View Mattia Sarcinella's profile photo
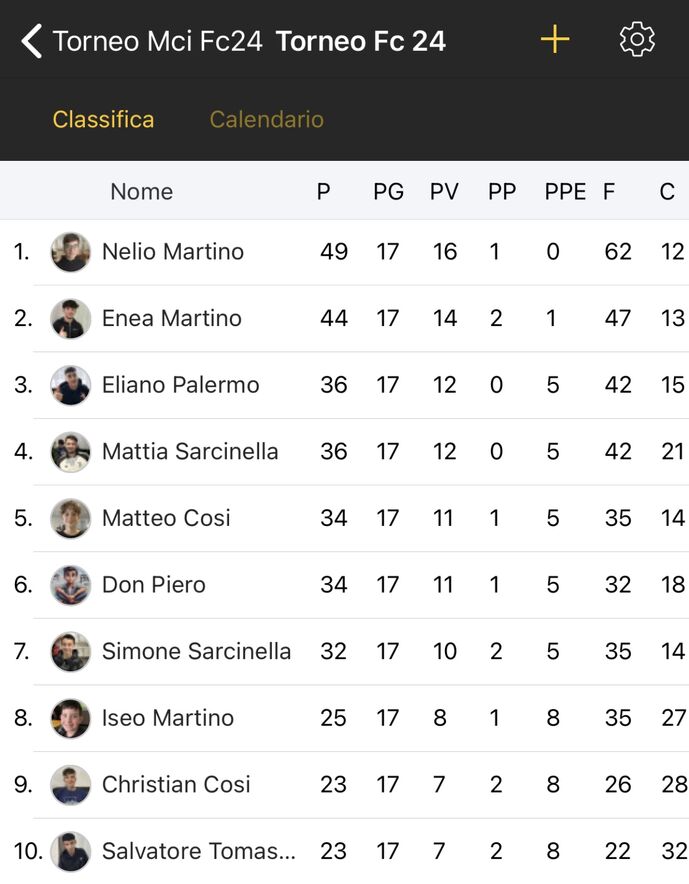 point(71,452)
